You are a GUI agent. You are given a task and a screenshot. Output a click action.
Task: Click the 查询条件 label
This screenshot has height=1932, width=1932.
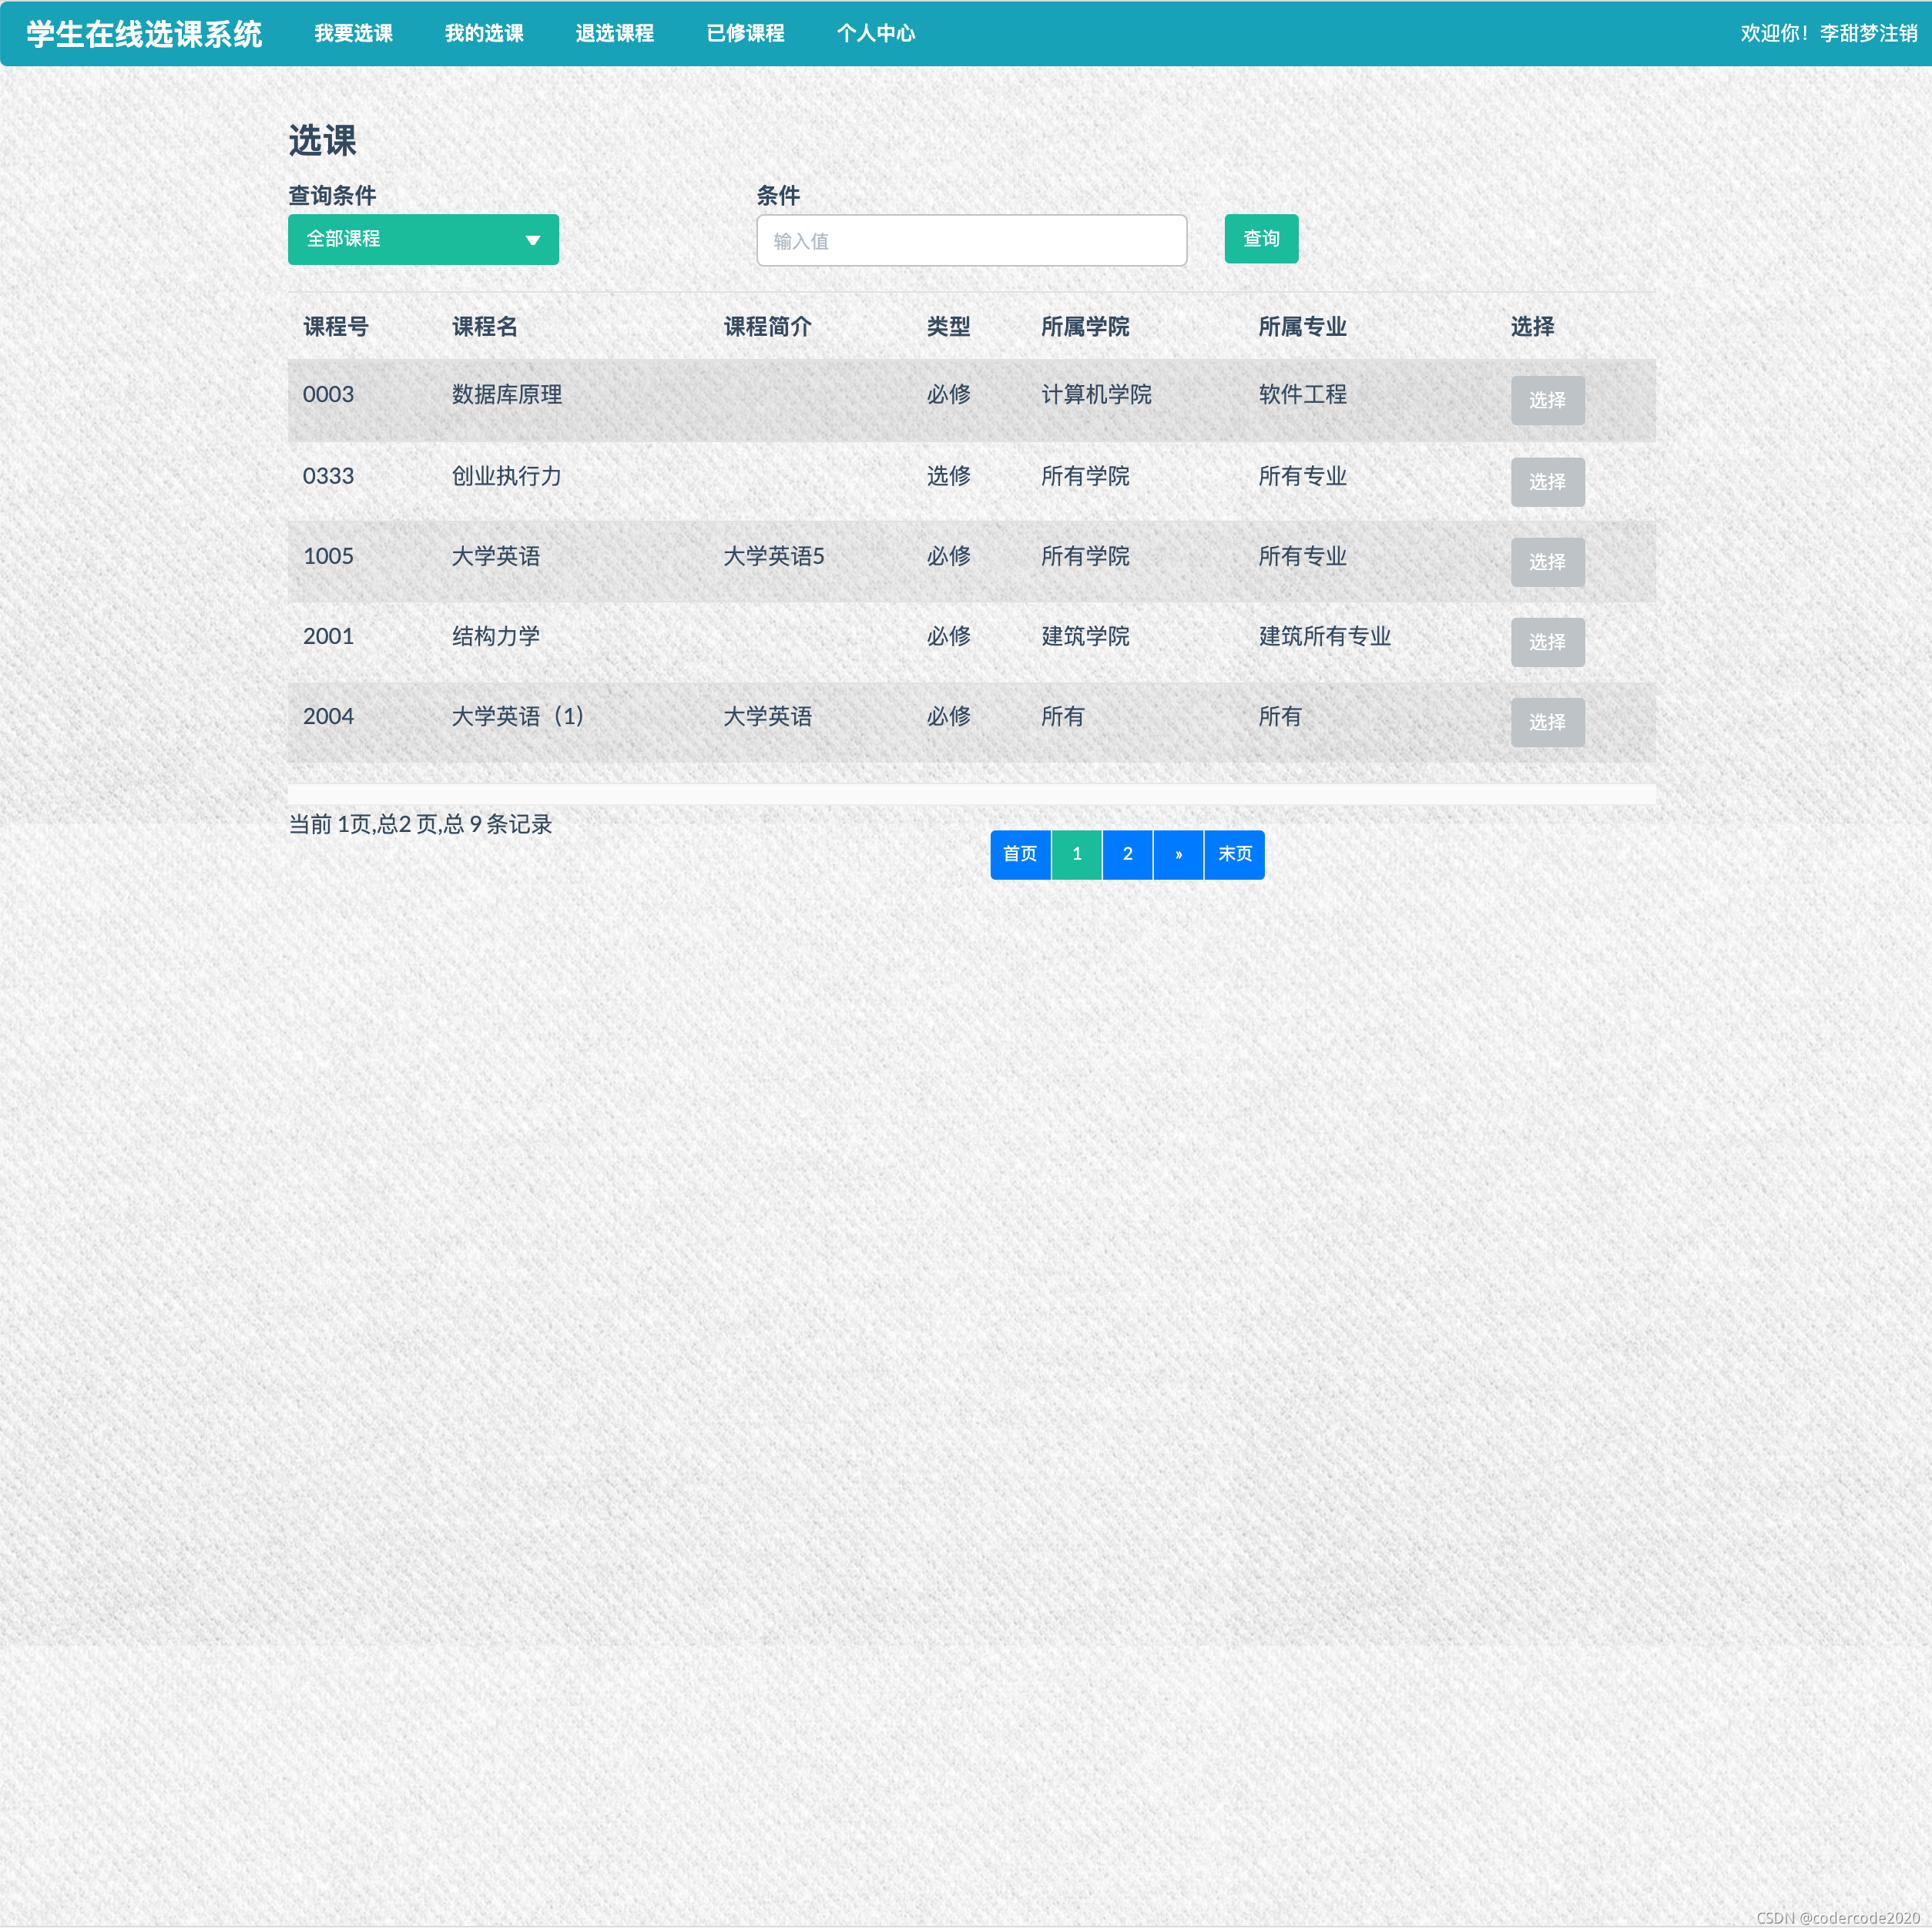(332, 195)
